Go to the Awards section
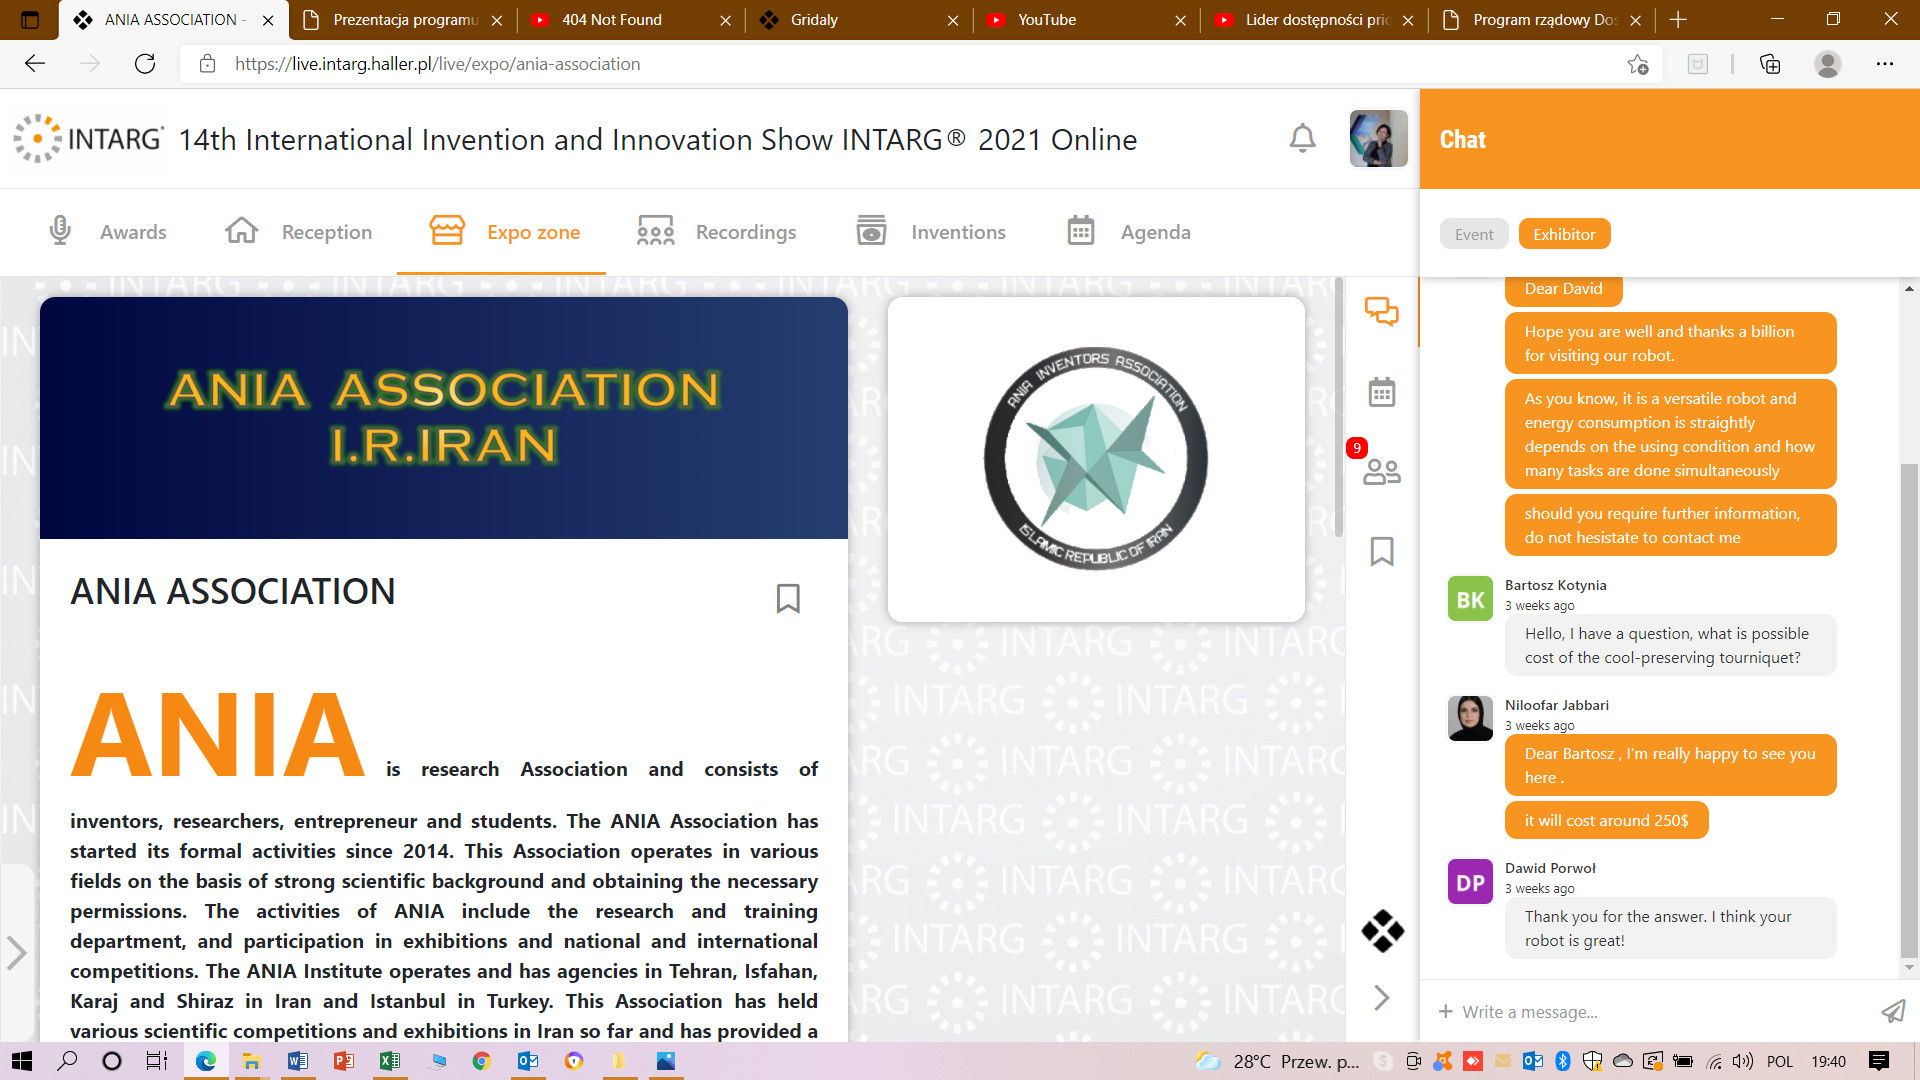 (108, 232)
